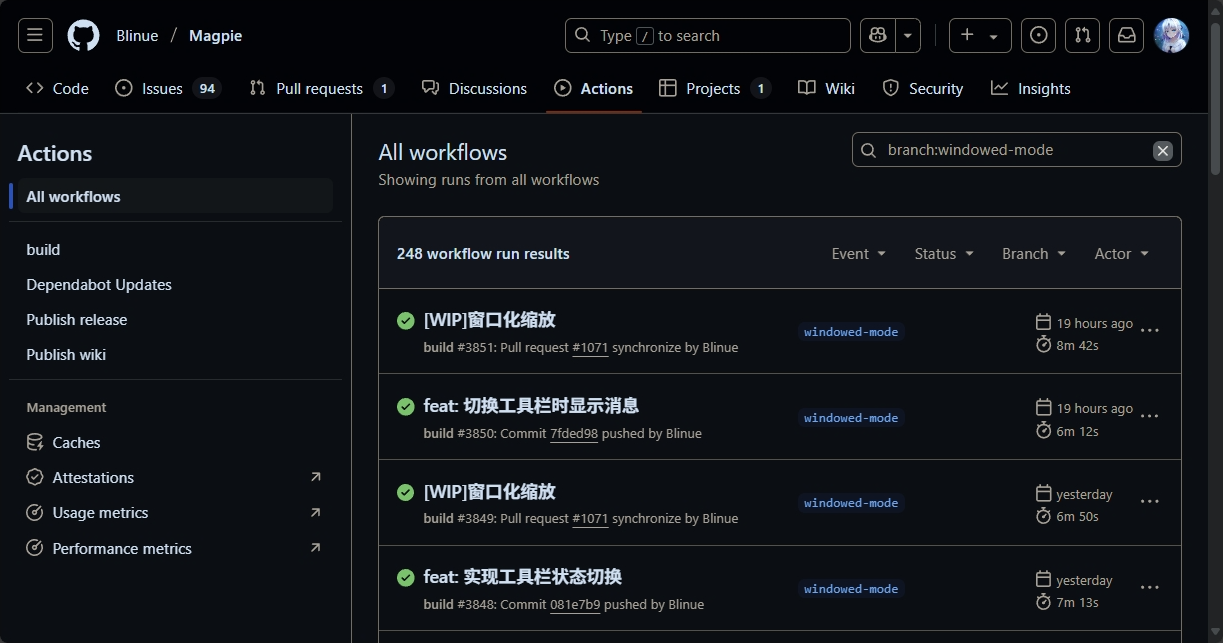The height and width of the screenshot is (643, 1223).
Task: Open the user avatar profile menu
Action: point(1171,36)
